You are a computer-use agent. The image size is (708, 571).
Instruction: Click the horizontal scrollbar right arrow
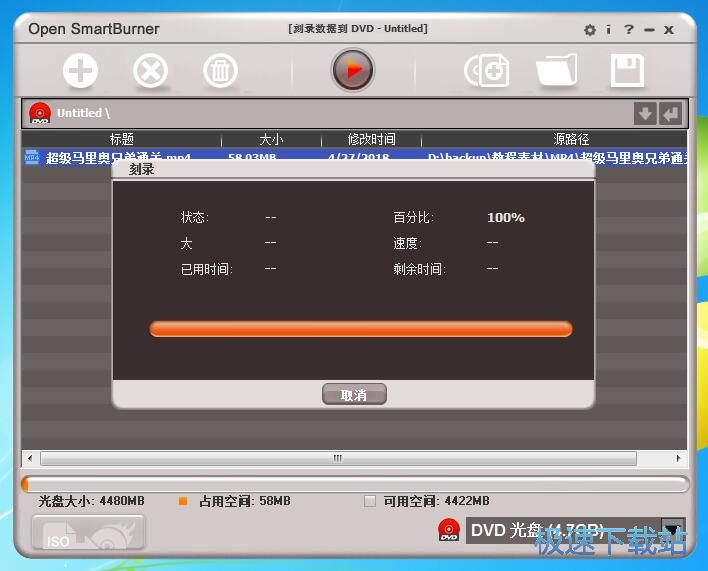pos(678,458)
